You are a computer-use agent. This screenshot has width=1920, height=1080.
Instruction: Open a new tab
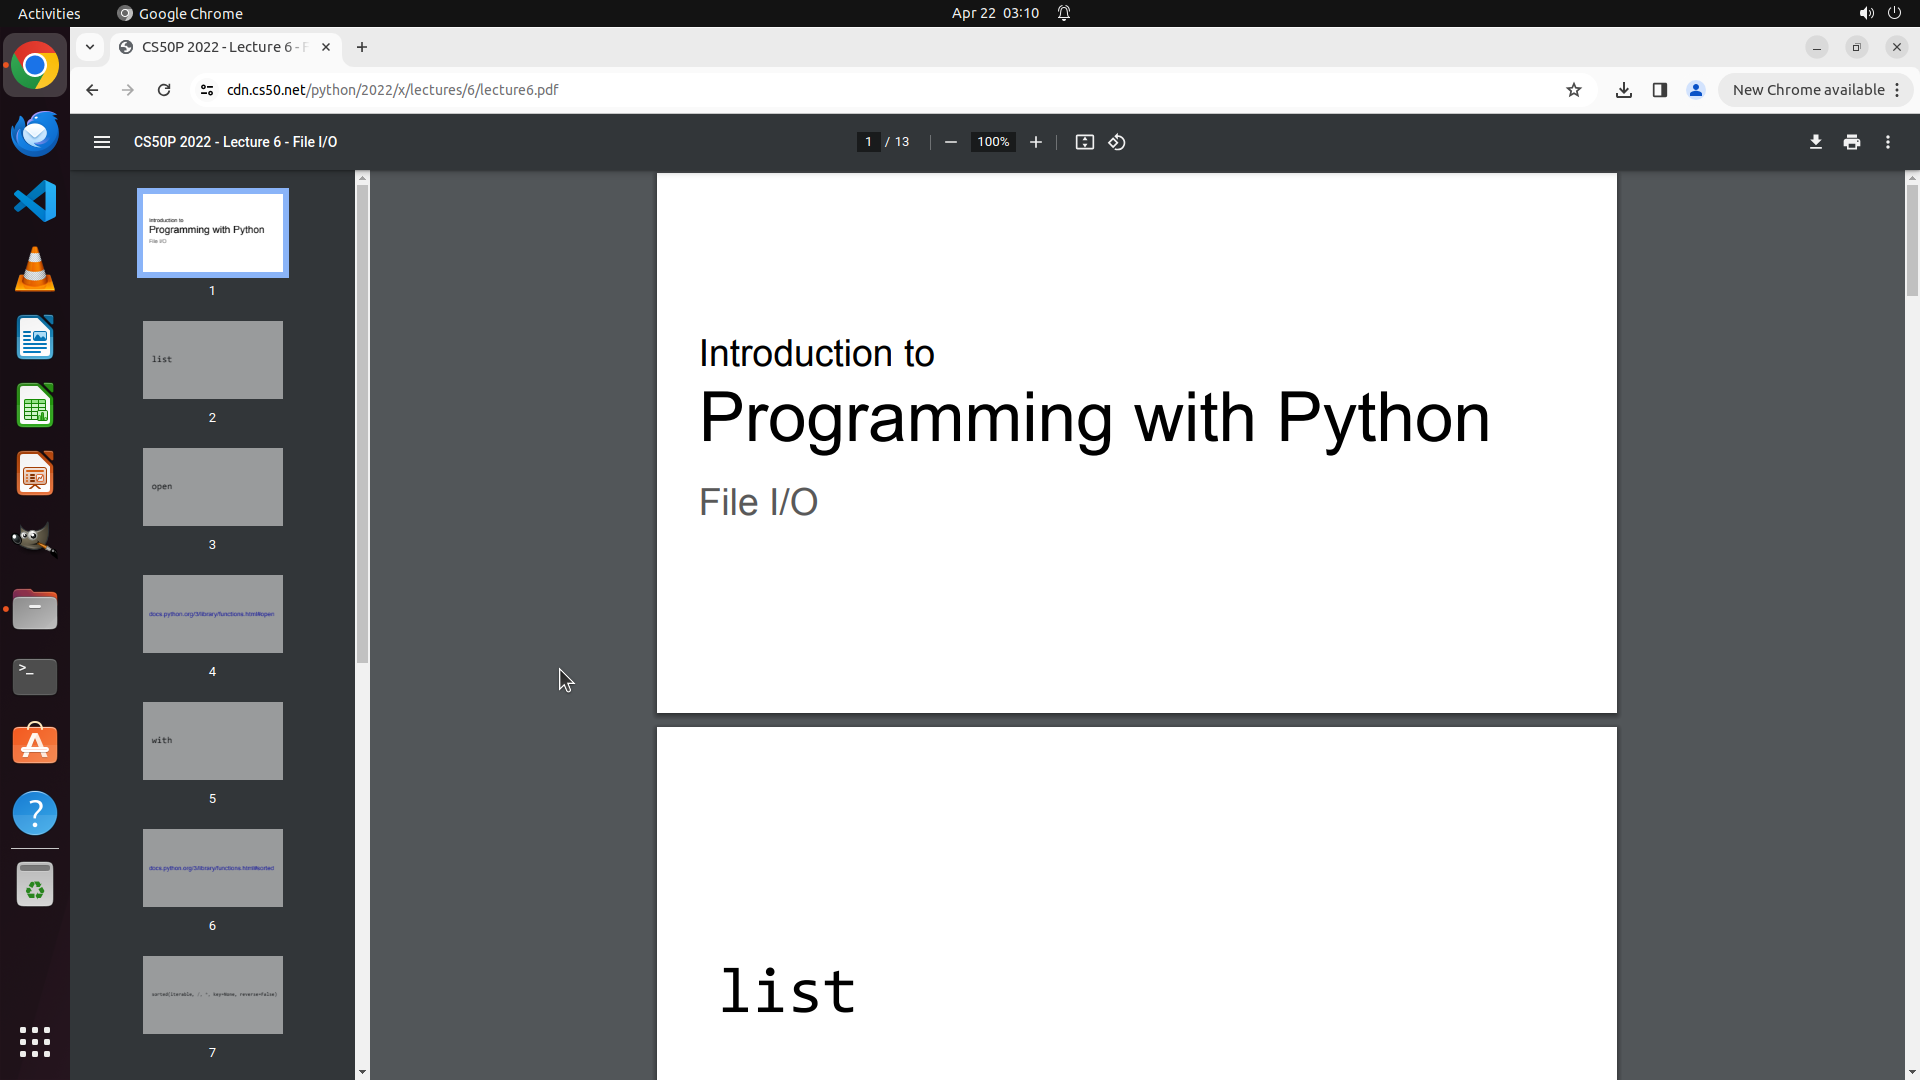pyautogui.click(x=362, y=47)
